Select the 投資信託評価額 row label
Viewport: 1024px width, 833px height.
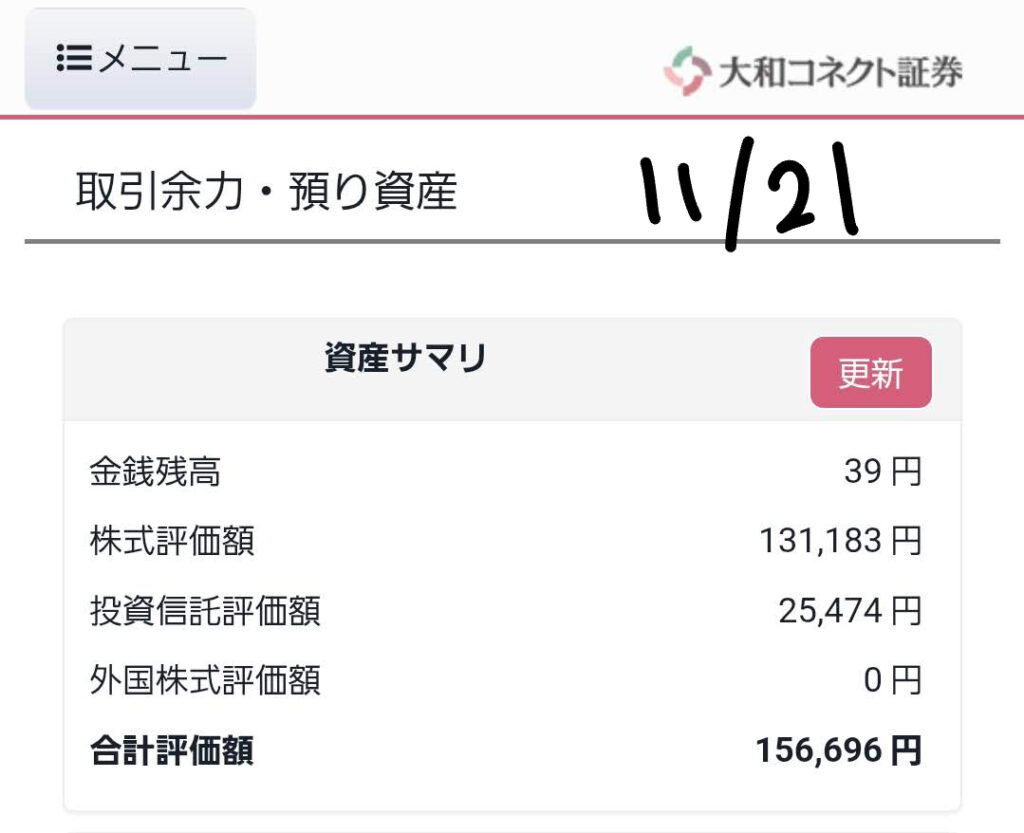[205, 610]
